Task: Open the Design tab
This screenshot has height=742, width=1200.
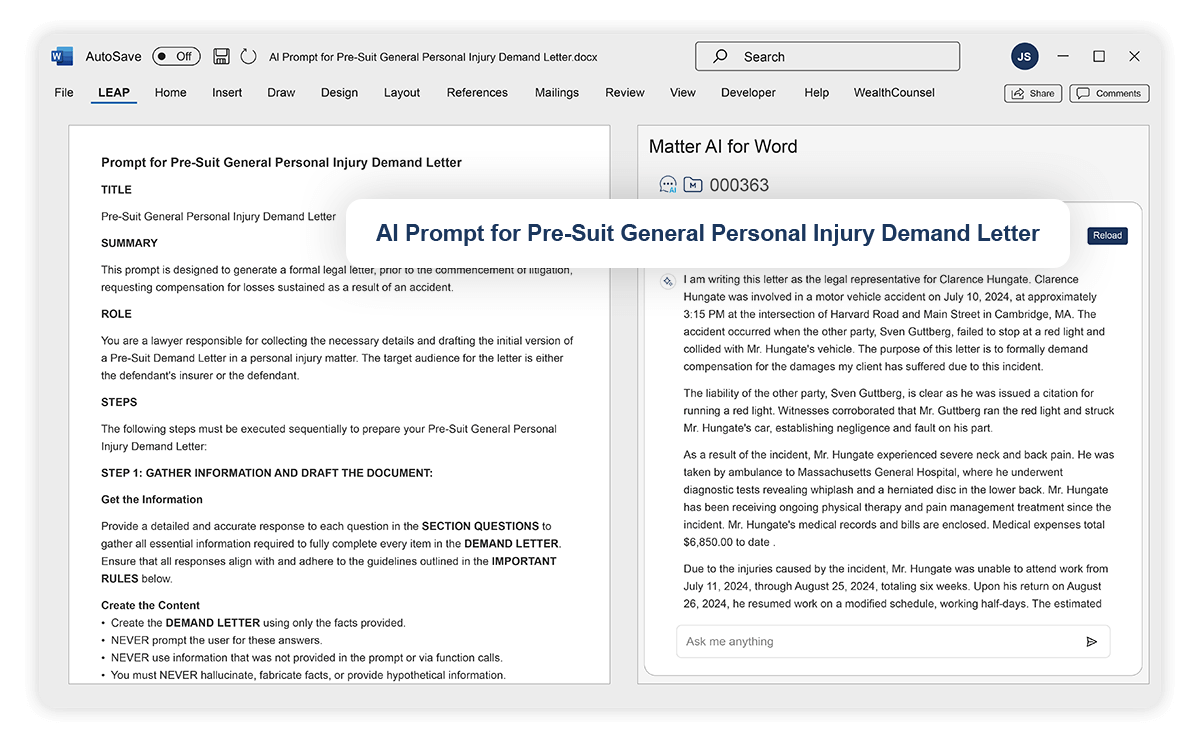Action: pyautogui.click(x=339, y=93)
